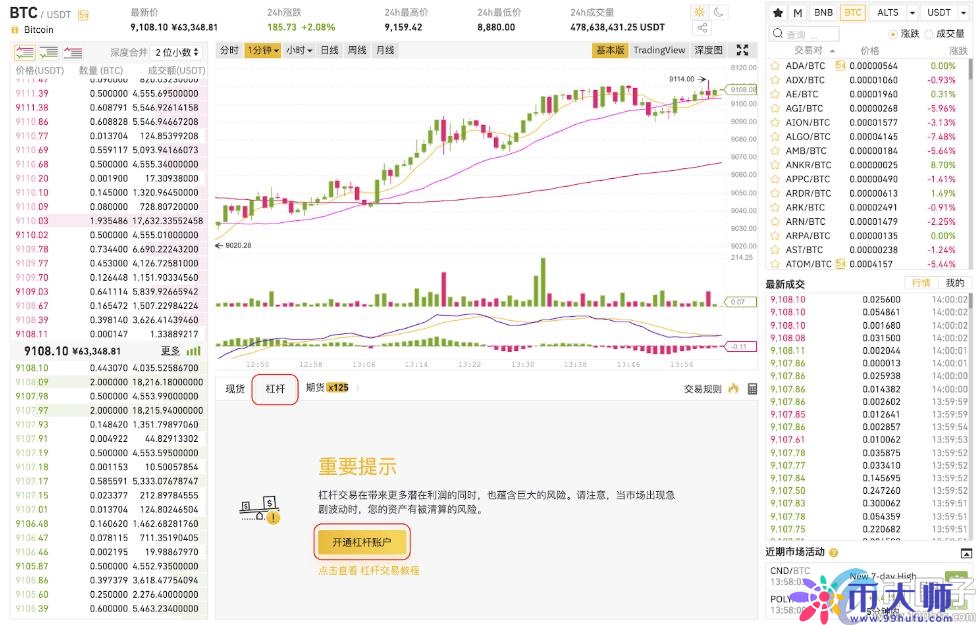Click the 5x margin badge next to BTC/USDT

(83, 14)
